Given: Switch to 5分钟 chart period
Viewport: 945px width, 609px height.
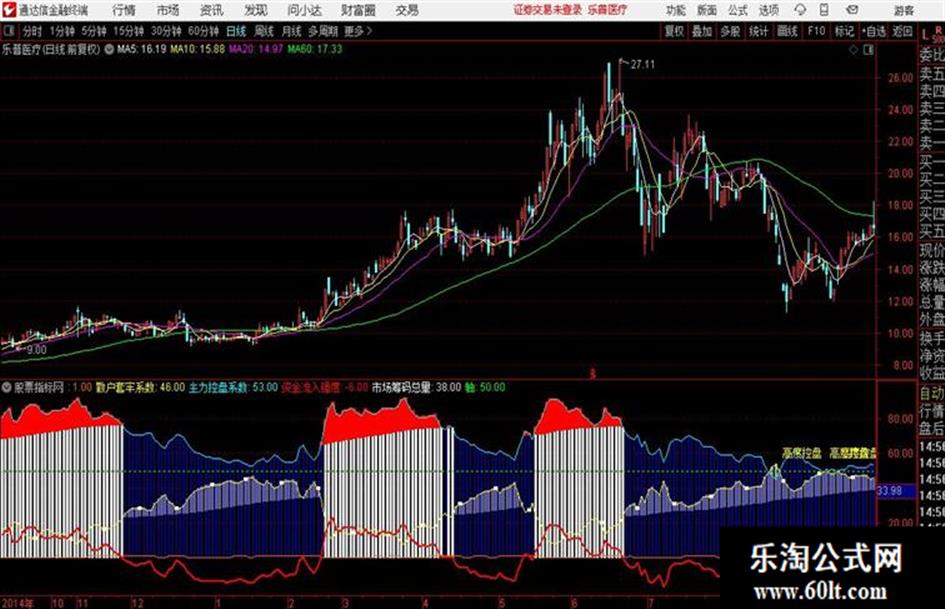Looking at the screenshot, I should pyautogui.click(x=93, y=31).
